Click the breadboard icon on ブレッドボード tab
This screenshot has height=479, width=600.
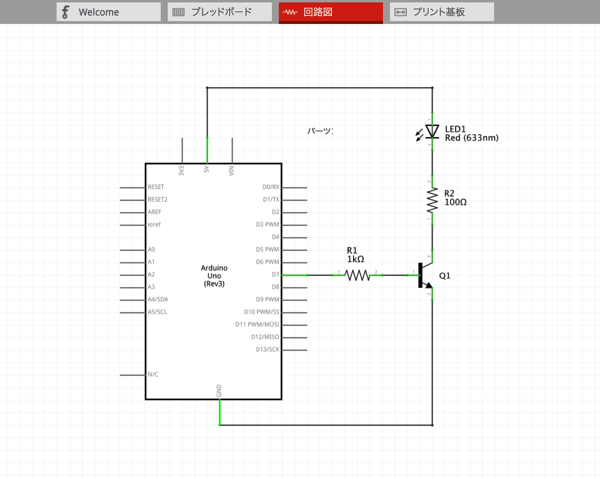[178, 12]
